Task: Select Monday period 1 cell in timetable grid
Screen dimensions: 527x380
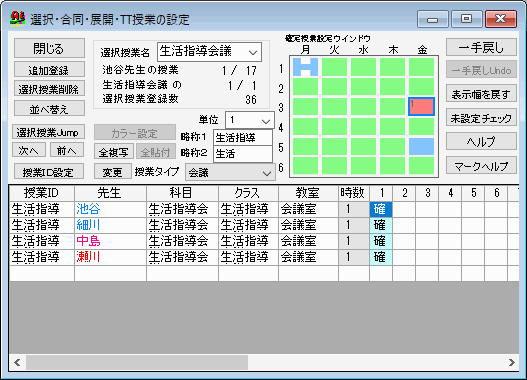Action: coord(305,67)
